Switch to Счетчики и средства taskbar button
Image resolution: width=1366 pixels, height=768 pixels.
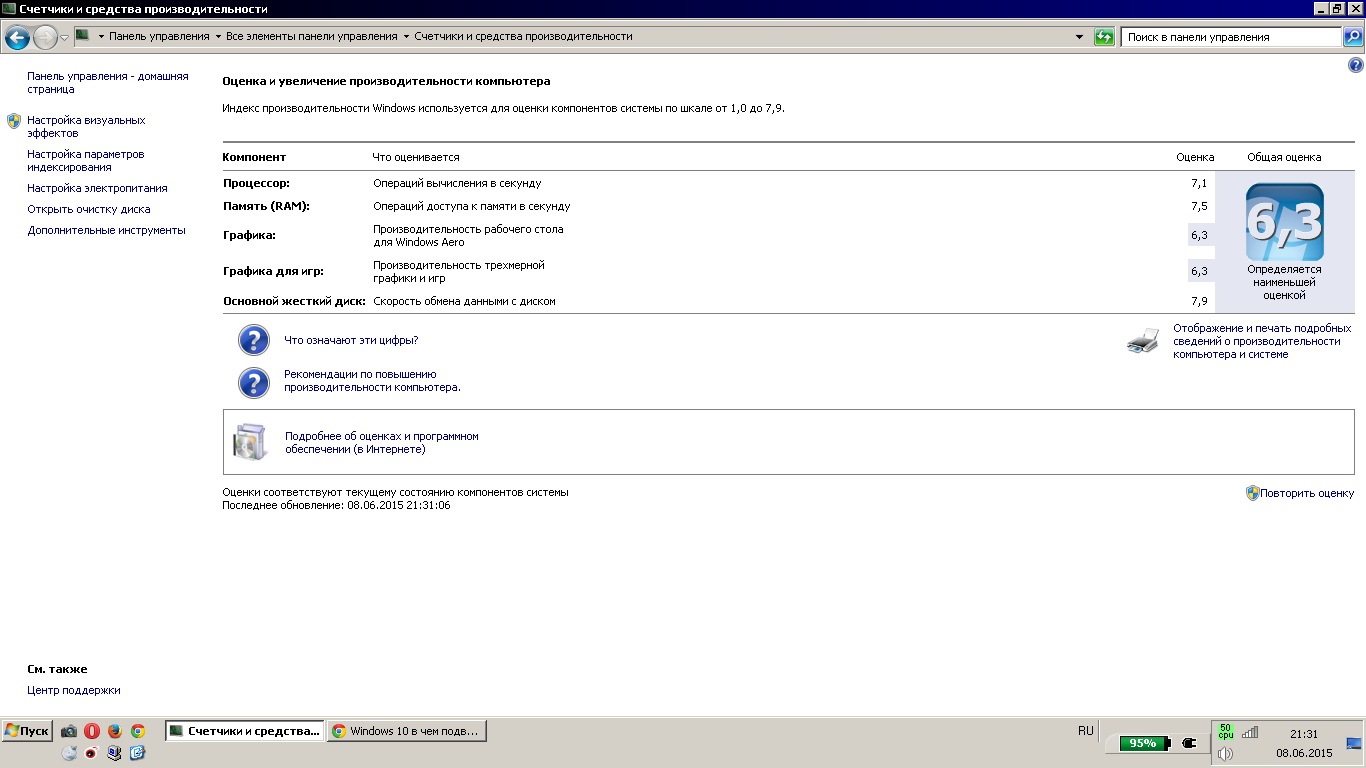tap(245, 731)
